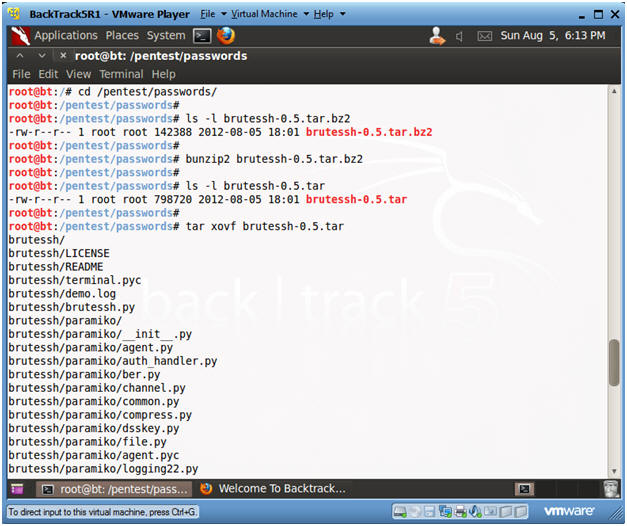Viewport: 627px width, 526px height.
Task: Click the Sun Aug 5 6:13 PM clock
Action: (x=553, y=36)
